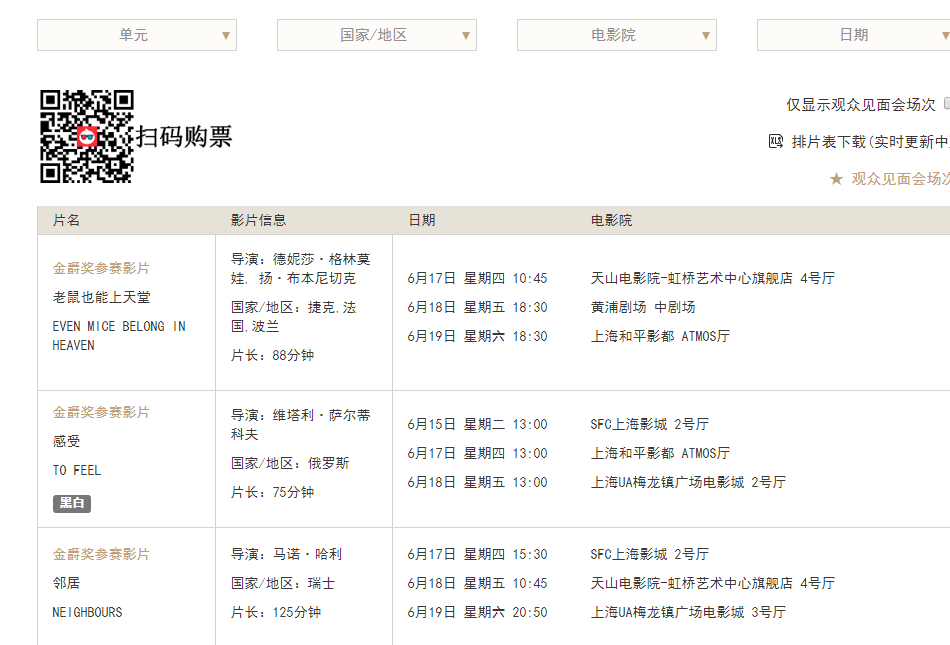This screenshot has width=950, height=645.
Task: Click the red logo in the QR code center
Action: point(87,137)
